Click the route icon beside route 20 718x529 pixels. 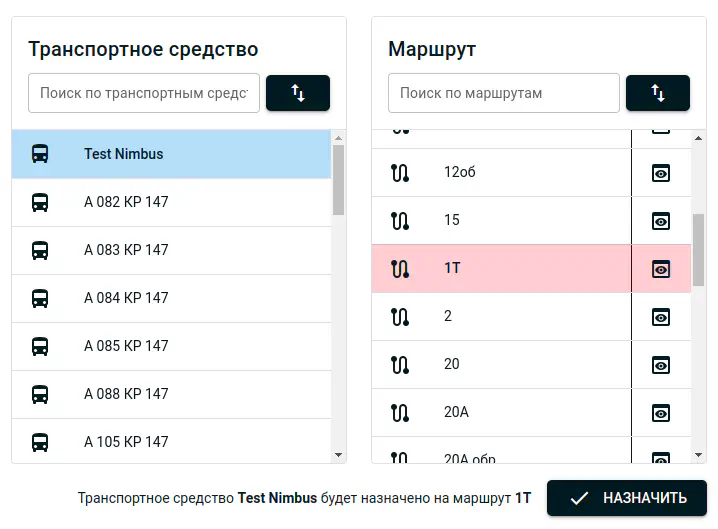pyautogui.click(x=400, y=364)
